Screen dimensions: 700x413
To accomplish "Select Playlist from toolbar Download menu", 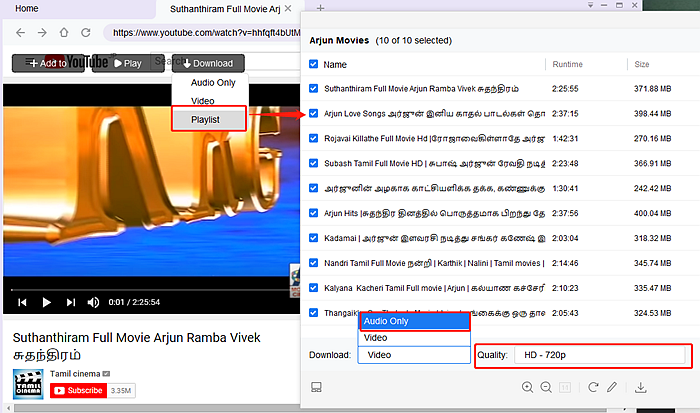I will point(209,119).
